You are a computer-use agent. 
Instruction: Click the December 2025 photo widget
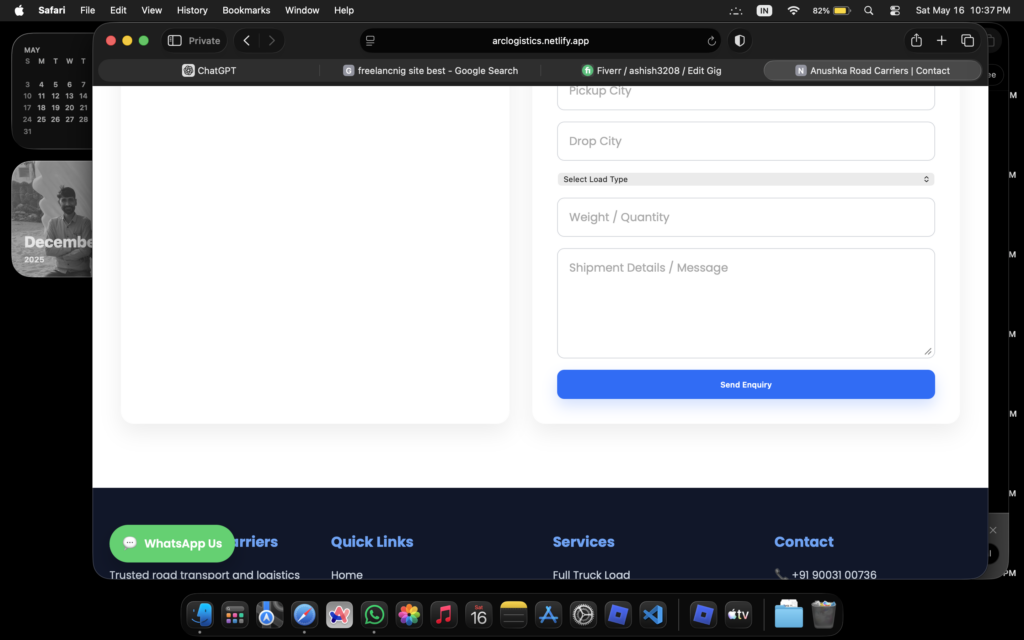coord(52,219)
